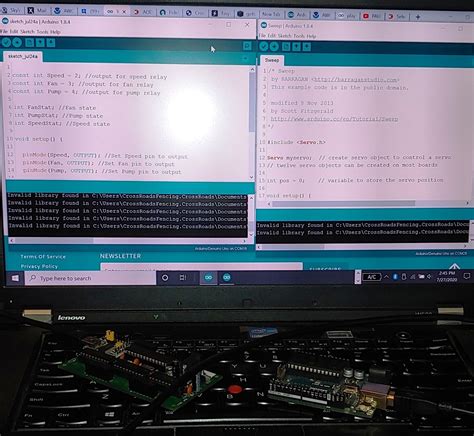Open Help menu in sketch_jul24a window

pyautogui.click(x=55, y=32)
